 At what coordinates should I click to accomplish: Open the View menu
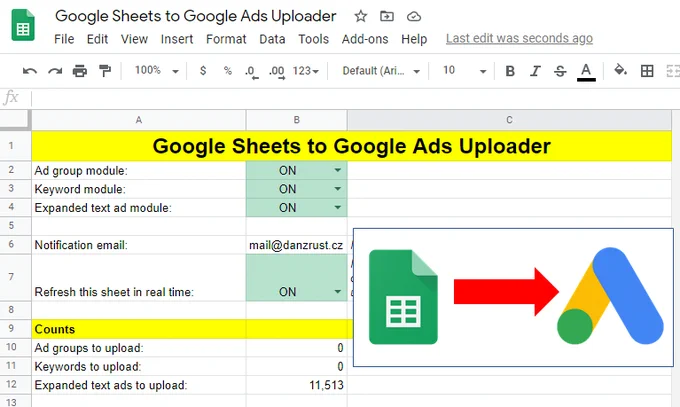pyautogui.click(x=134, y=39)
